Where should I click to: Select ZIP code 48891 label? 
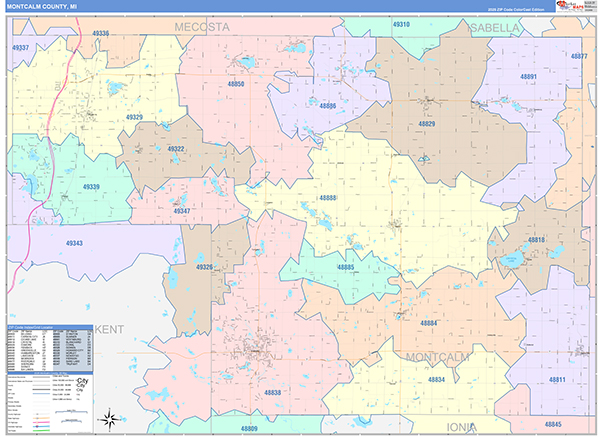tap(528, 77)
